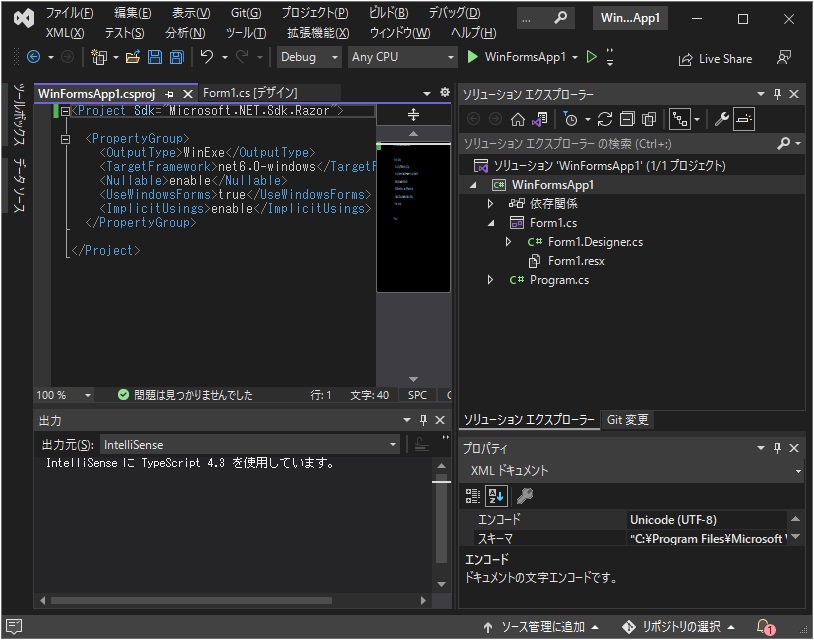This screenshot has height=640, width=814.
Task: Click the Home icon in Solution Explorer
Action: 518,119
